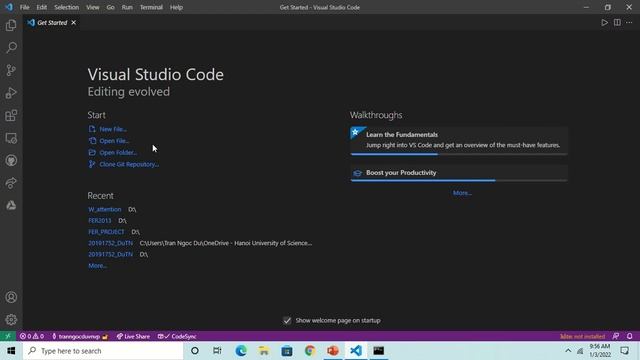Open recent 20191752_DuTN in OneDrive path
Image resolution: width=640 pixels, height=360 pixels.
point(111,243)
